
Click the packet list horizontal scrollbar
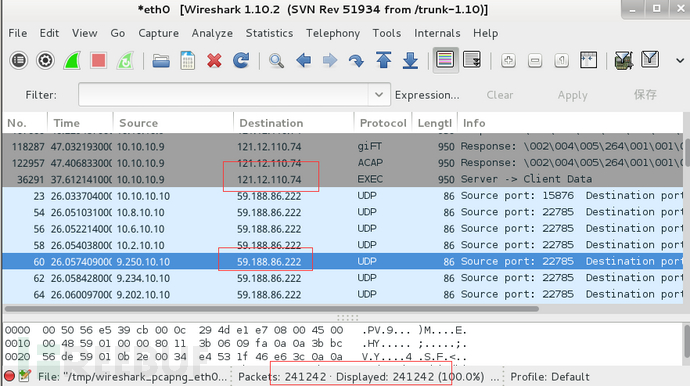[272, 309]
